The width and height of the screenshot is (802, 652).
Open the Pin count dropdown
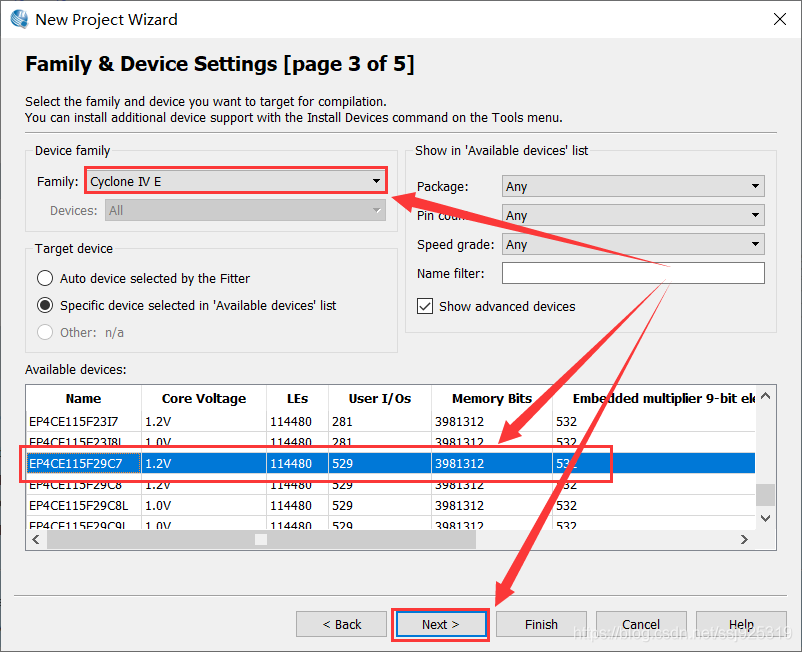pos(633,215)
